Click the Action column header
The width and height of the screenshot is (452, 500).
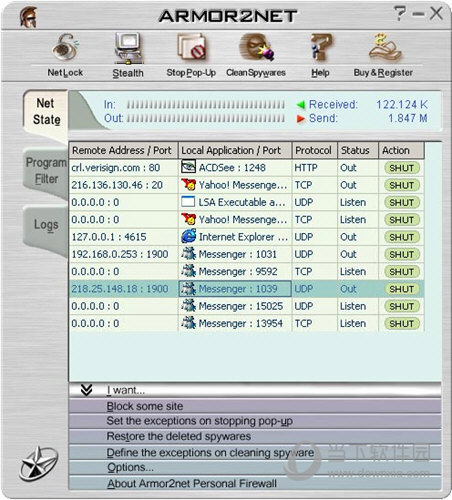(401, 150)
